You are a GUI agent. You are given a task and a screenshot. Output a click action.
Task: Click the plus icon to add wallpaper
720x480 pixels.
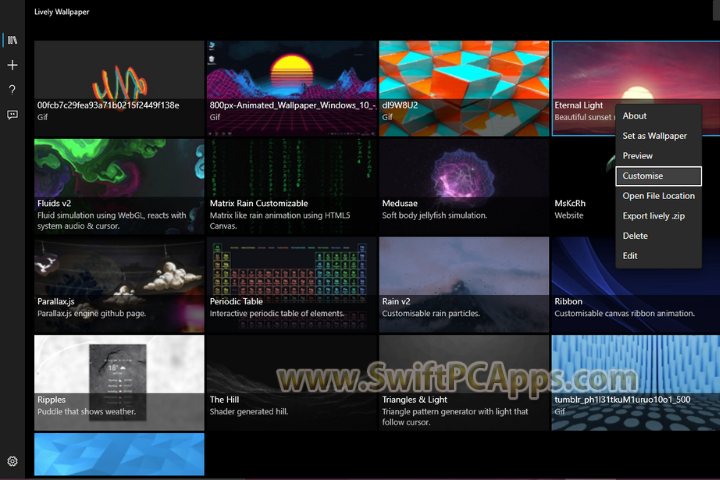[12, 65]
